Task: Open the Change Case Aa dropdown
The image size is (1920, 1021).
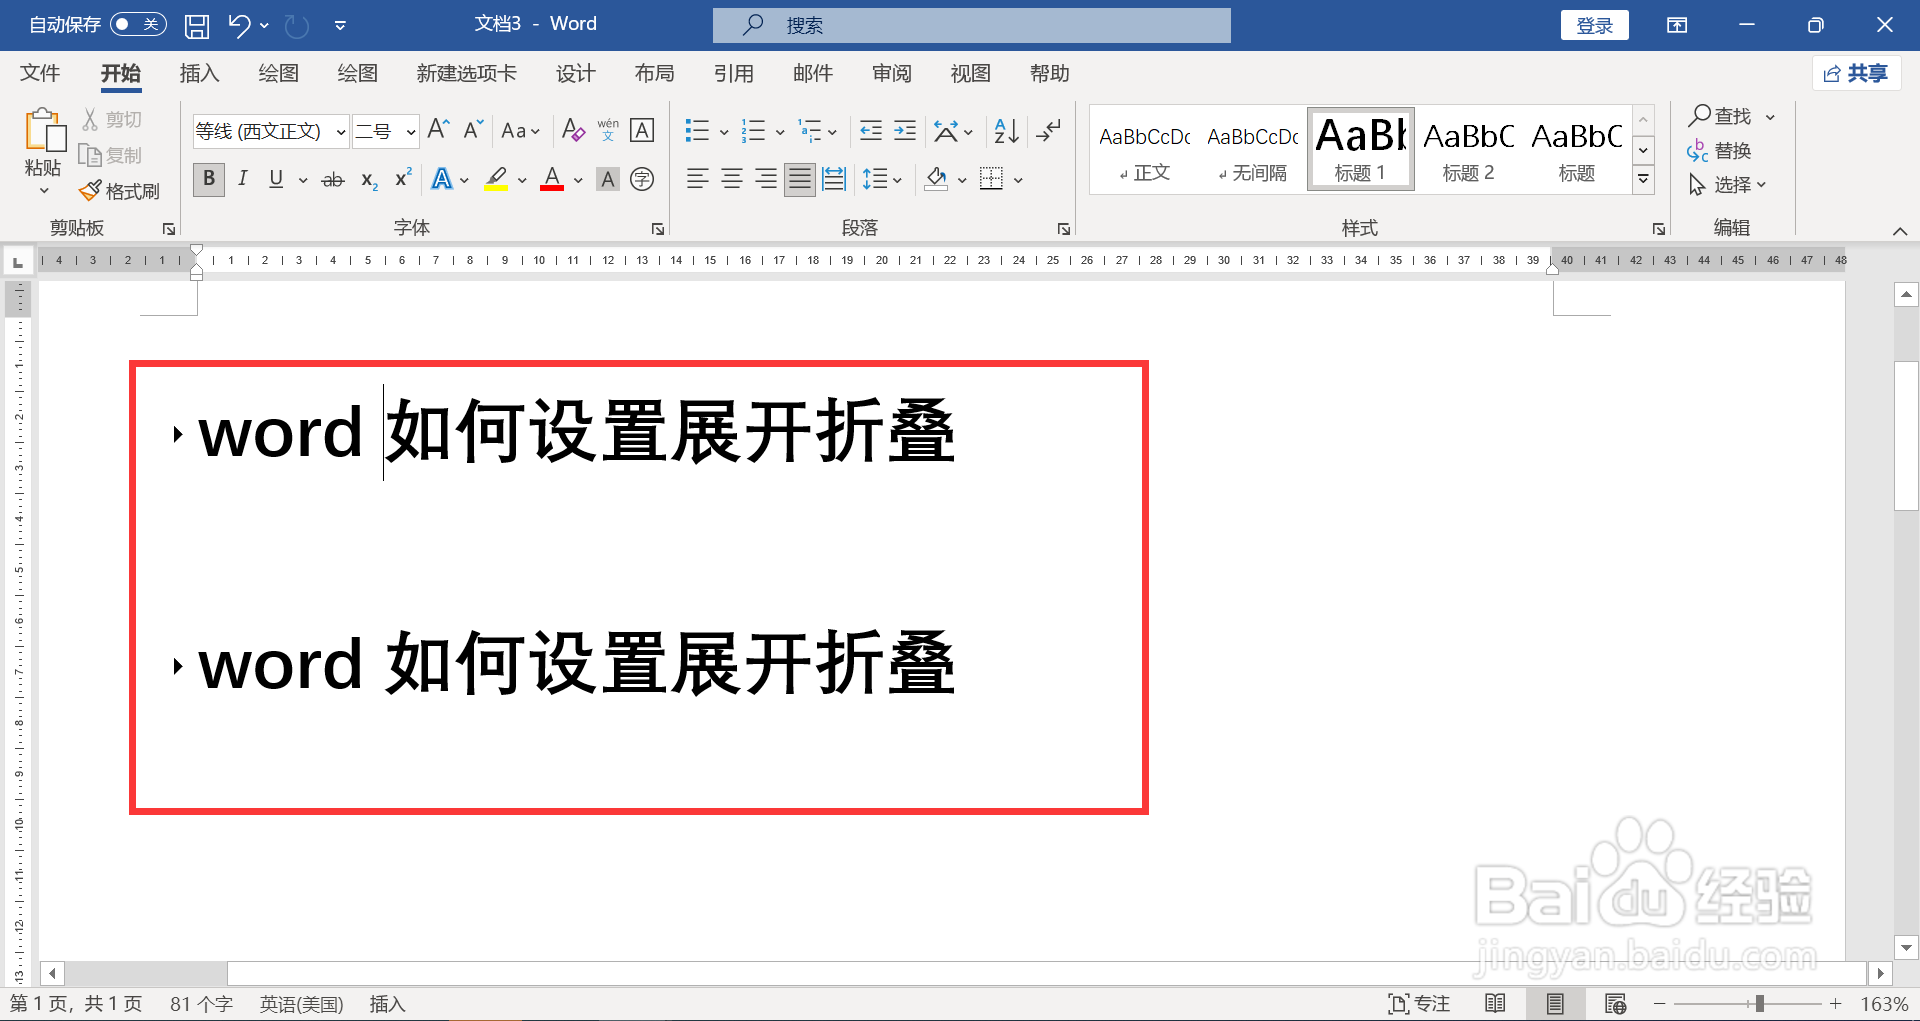Action: pyautogui.click(x=521, y=131)
